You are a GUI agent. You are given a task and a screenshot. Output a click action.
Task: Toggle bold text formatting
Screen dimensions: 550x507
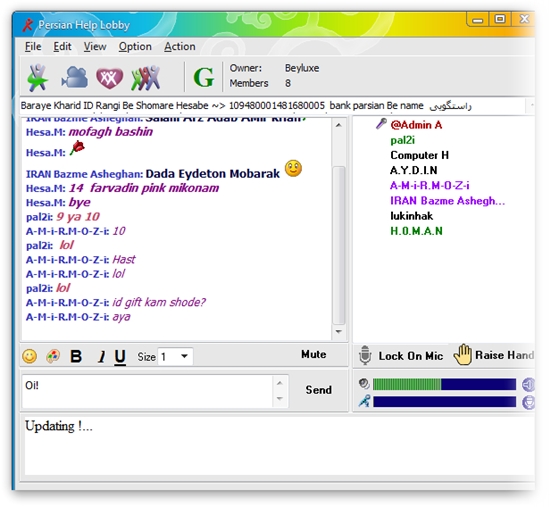[76, 356]
